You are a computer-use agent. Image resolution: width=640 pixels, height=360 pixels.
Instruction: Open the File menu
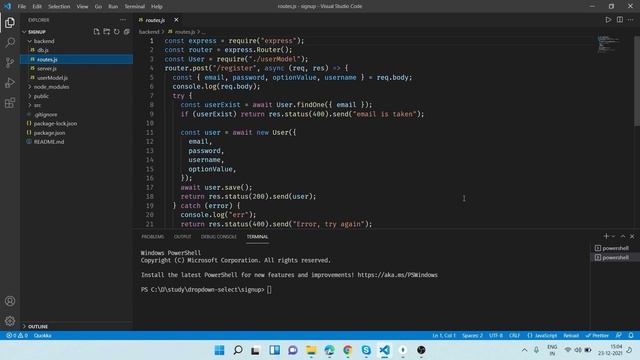(22, 7)
